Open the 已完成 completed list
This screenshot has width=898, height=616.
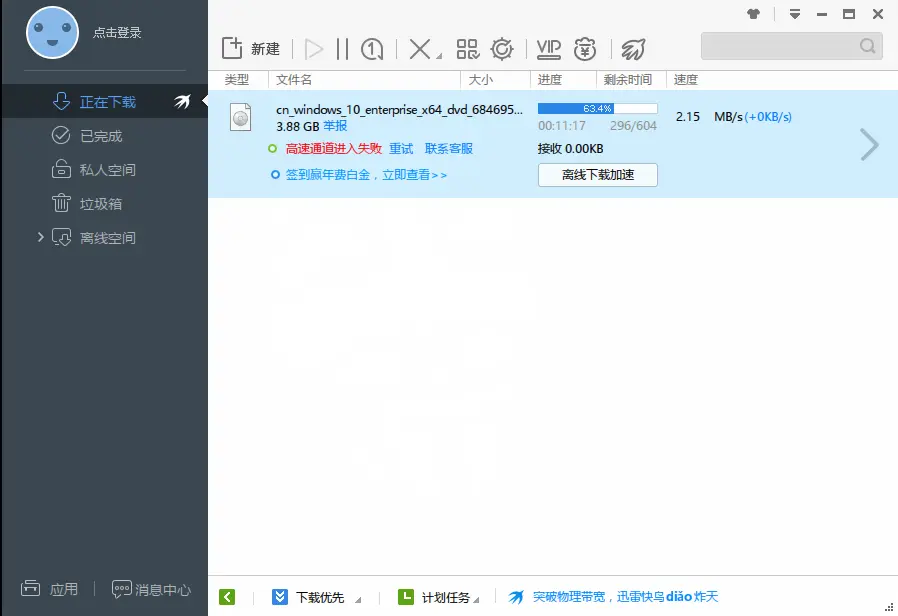105,136
